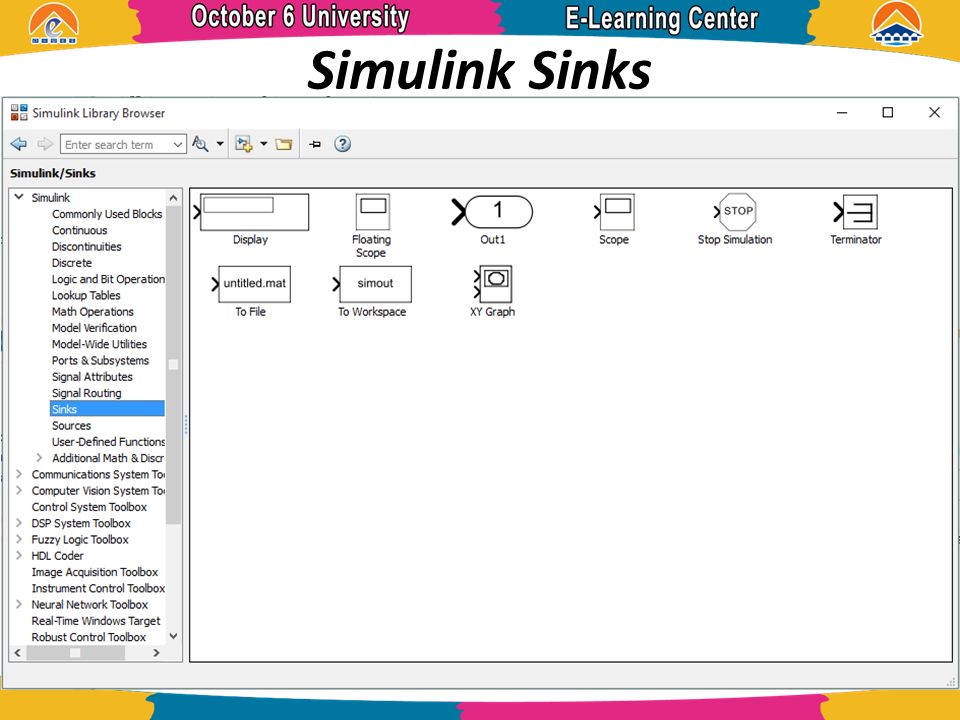Collapse the Simulink tree node
The height and width of the screenshot is (720, 960).
click(19, 197)
